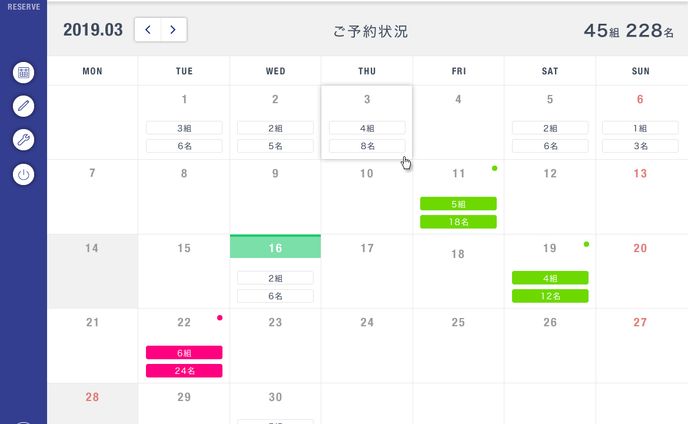This screenshot has height=424, width=688.
Task: Select the 8名 badge on Thursday 3
Action: click(x=367, y=146)
